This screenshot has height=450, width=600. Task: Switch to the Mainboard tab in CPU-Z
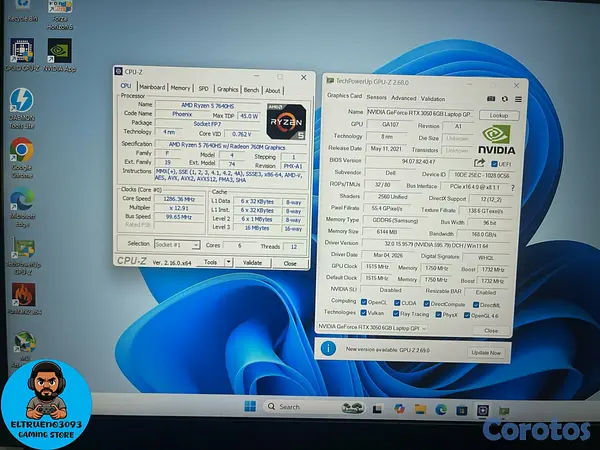click(x=152, y=87)
